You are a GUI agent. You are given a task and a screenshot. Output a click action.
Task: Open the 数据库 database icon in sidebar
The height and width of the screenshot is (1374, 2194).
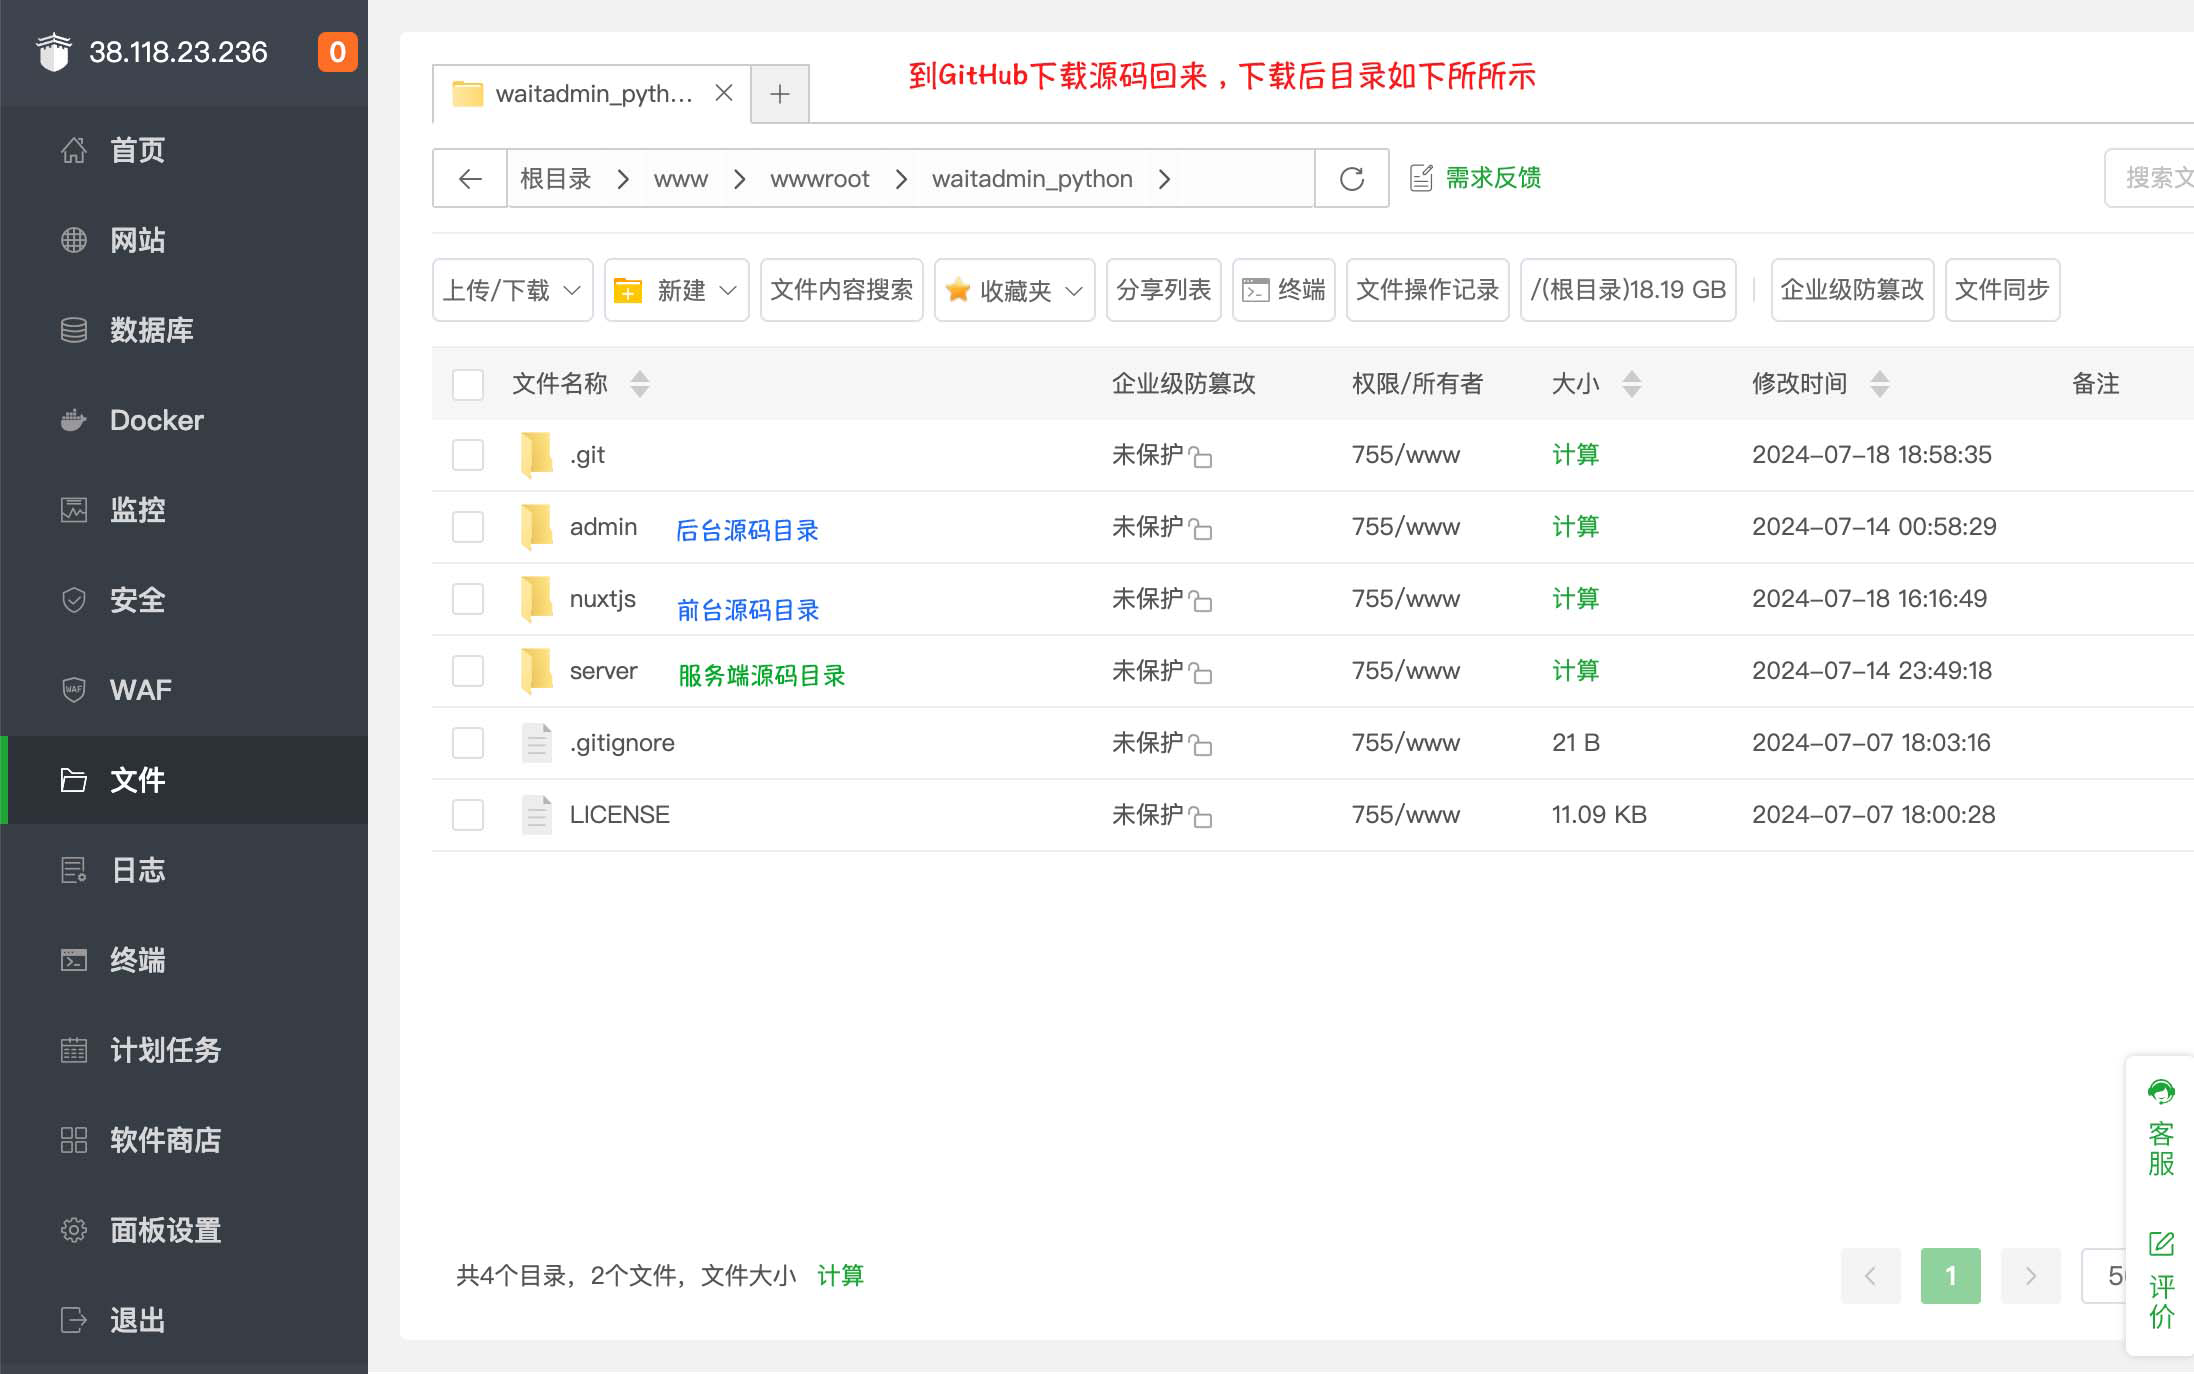click(74, 330)
